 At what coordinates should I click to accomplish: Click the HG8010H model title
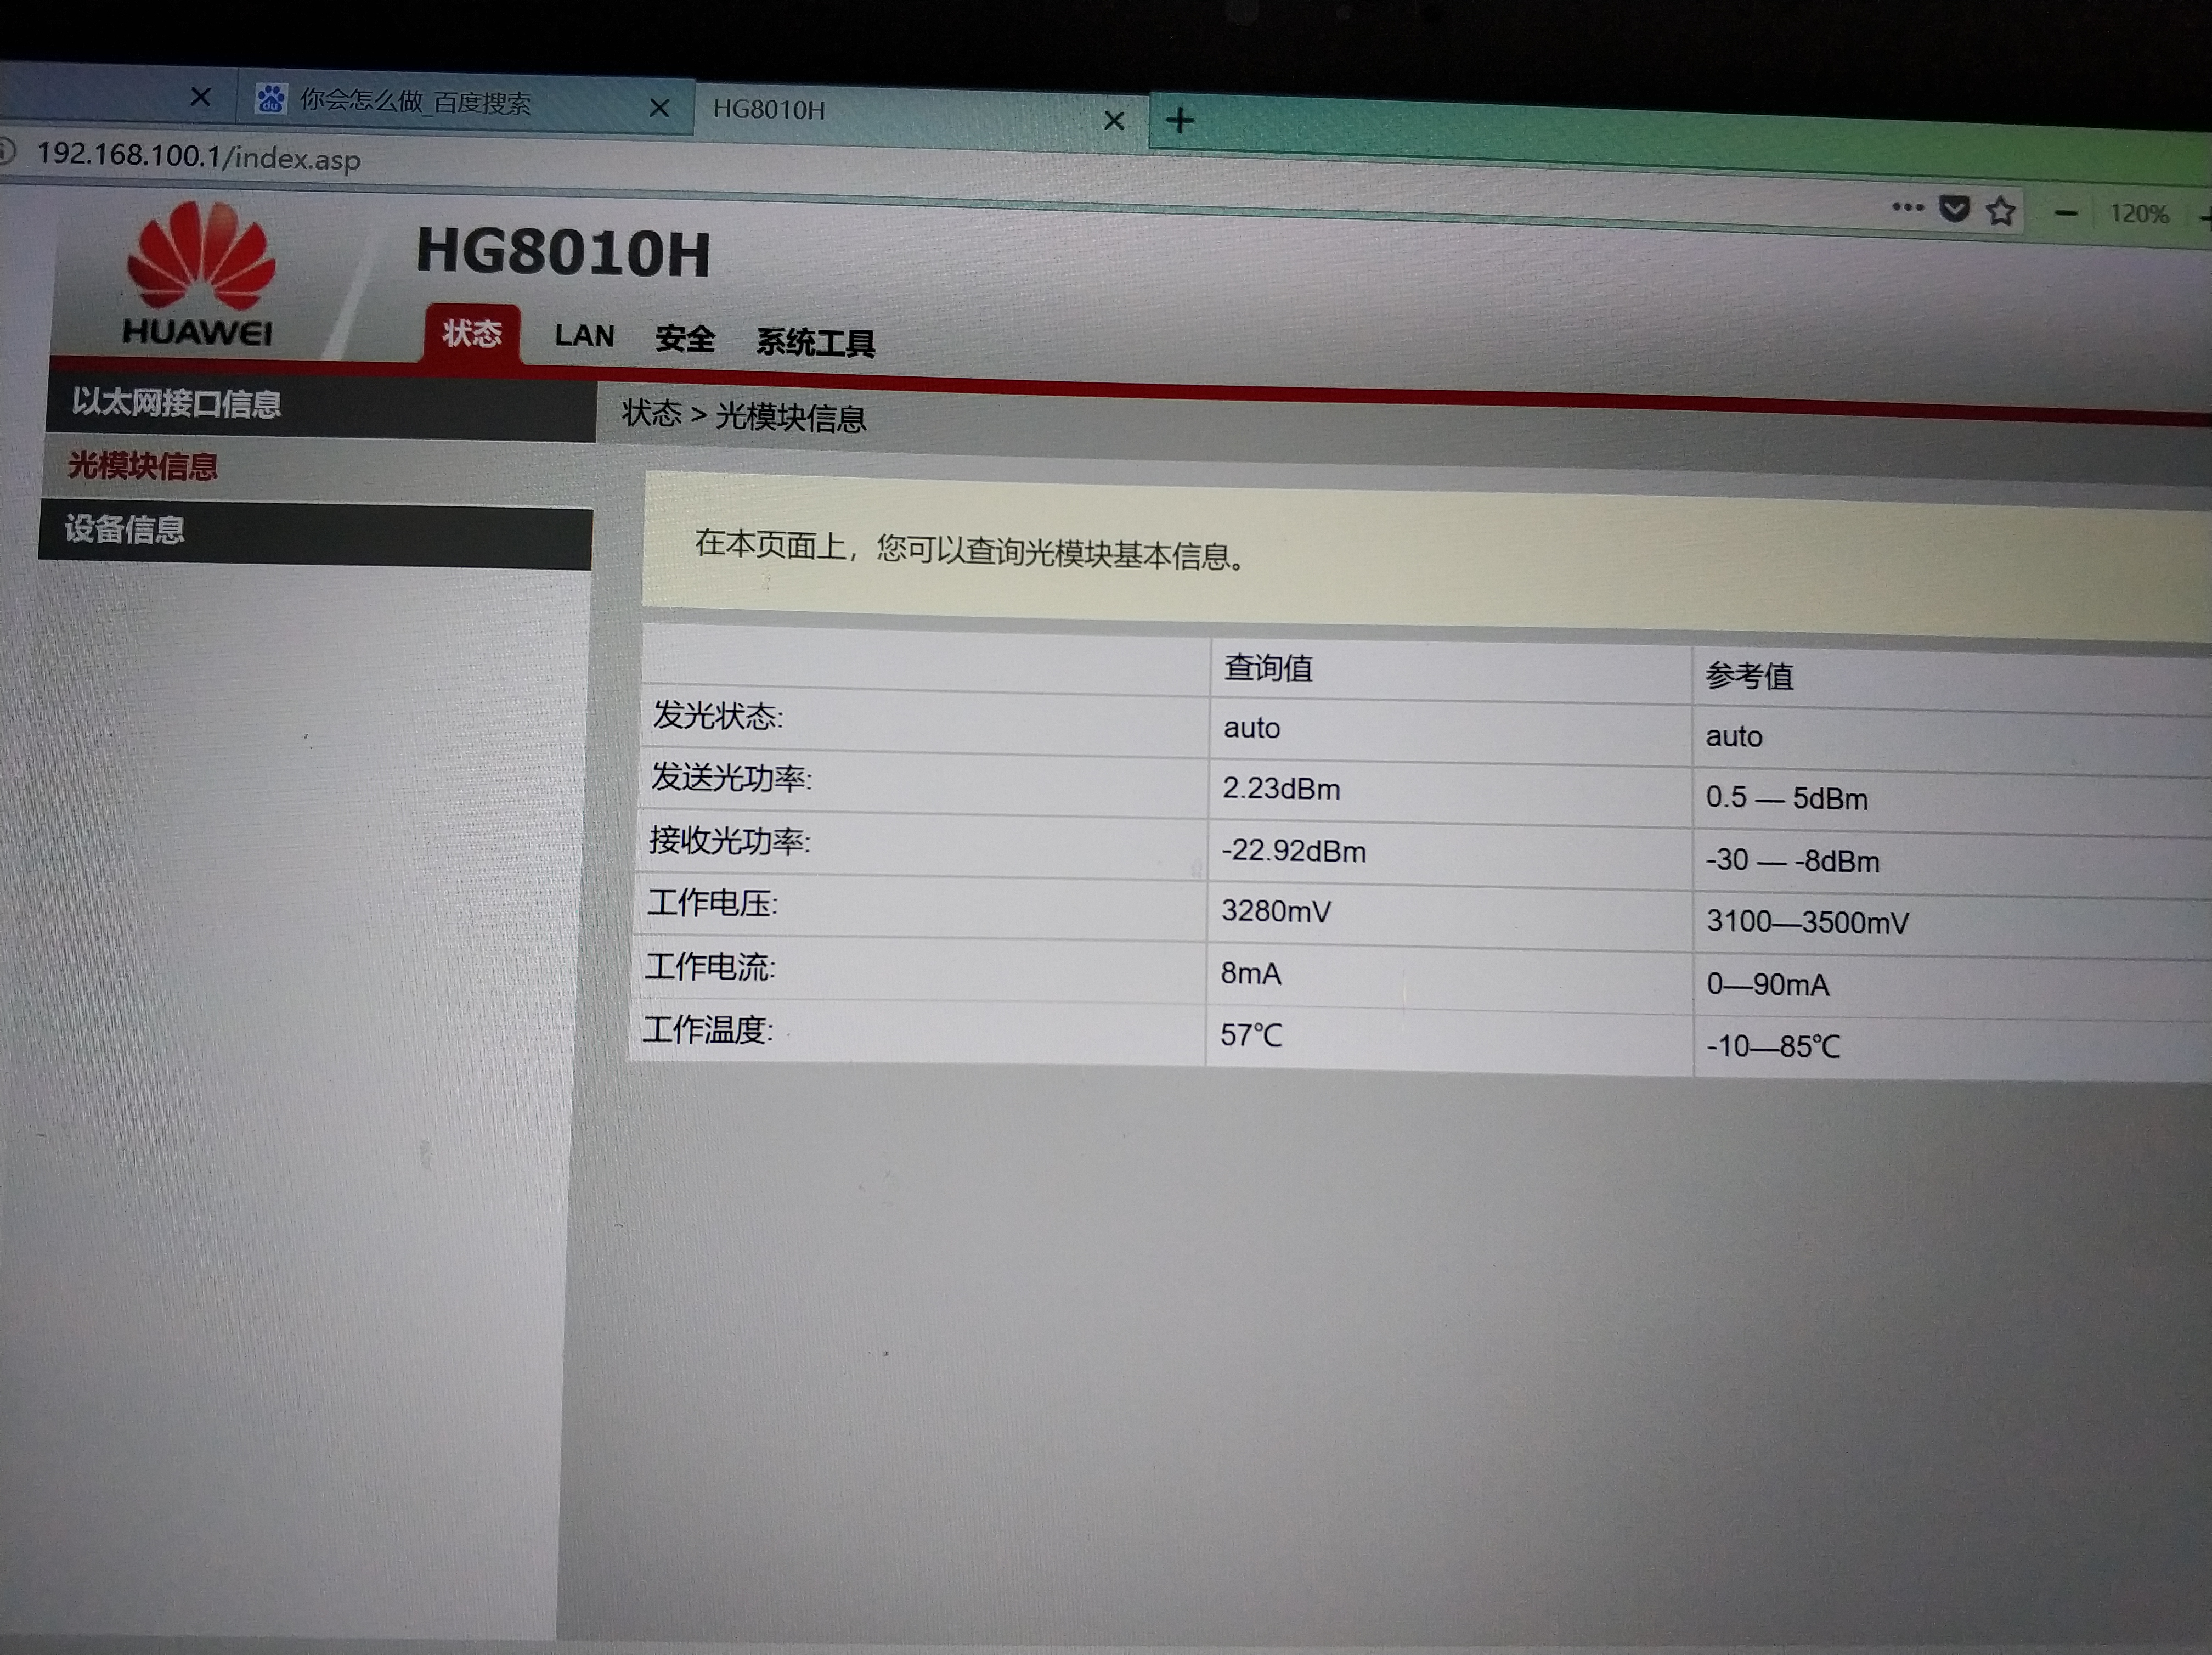click(563, 252)
